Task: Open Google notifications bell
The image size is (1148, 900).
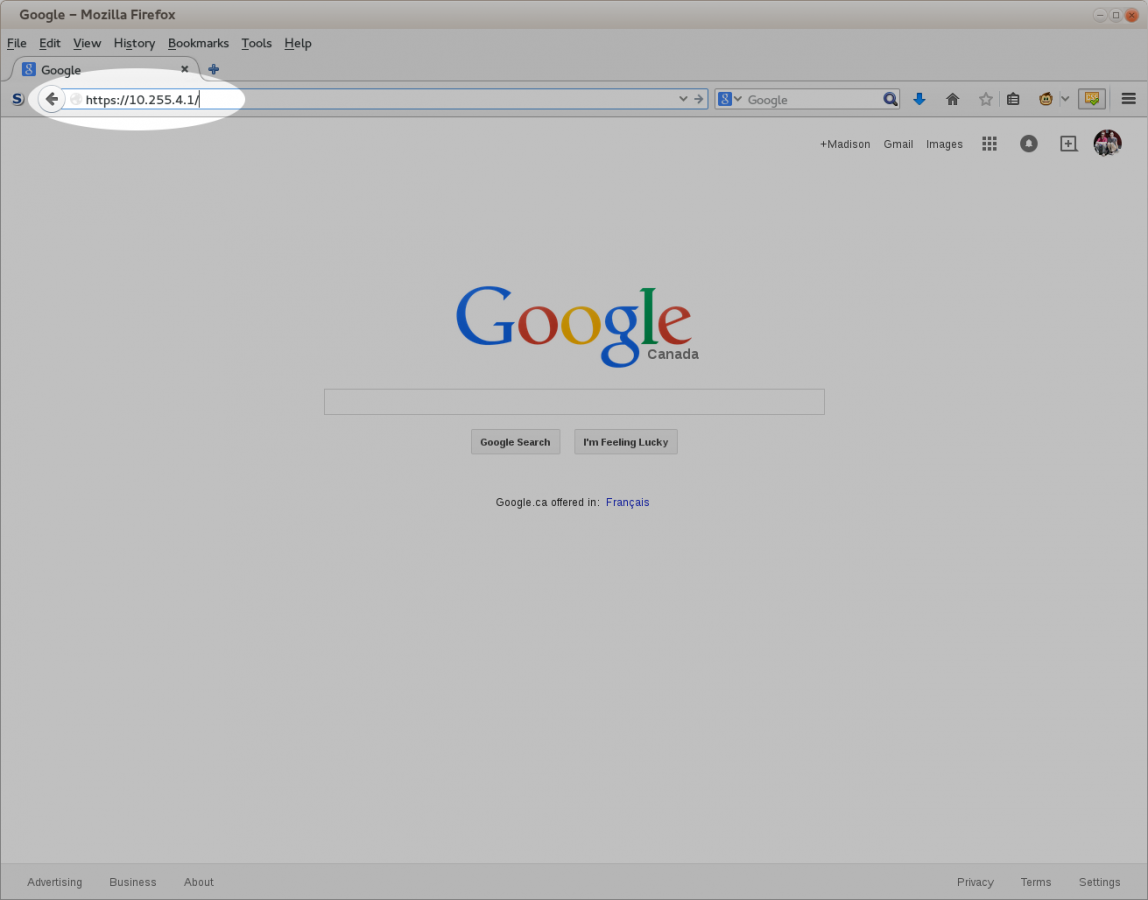Action: pos(1028,144)
